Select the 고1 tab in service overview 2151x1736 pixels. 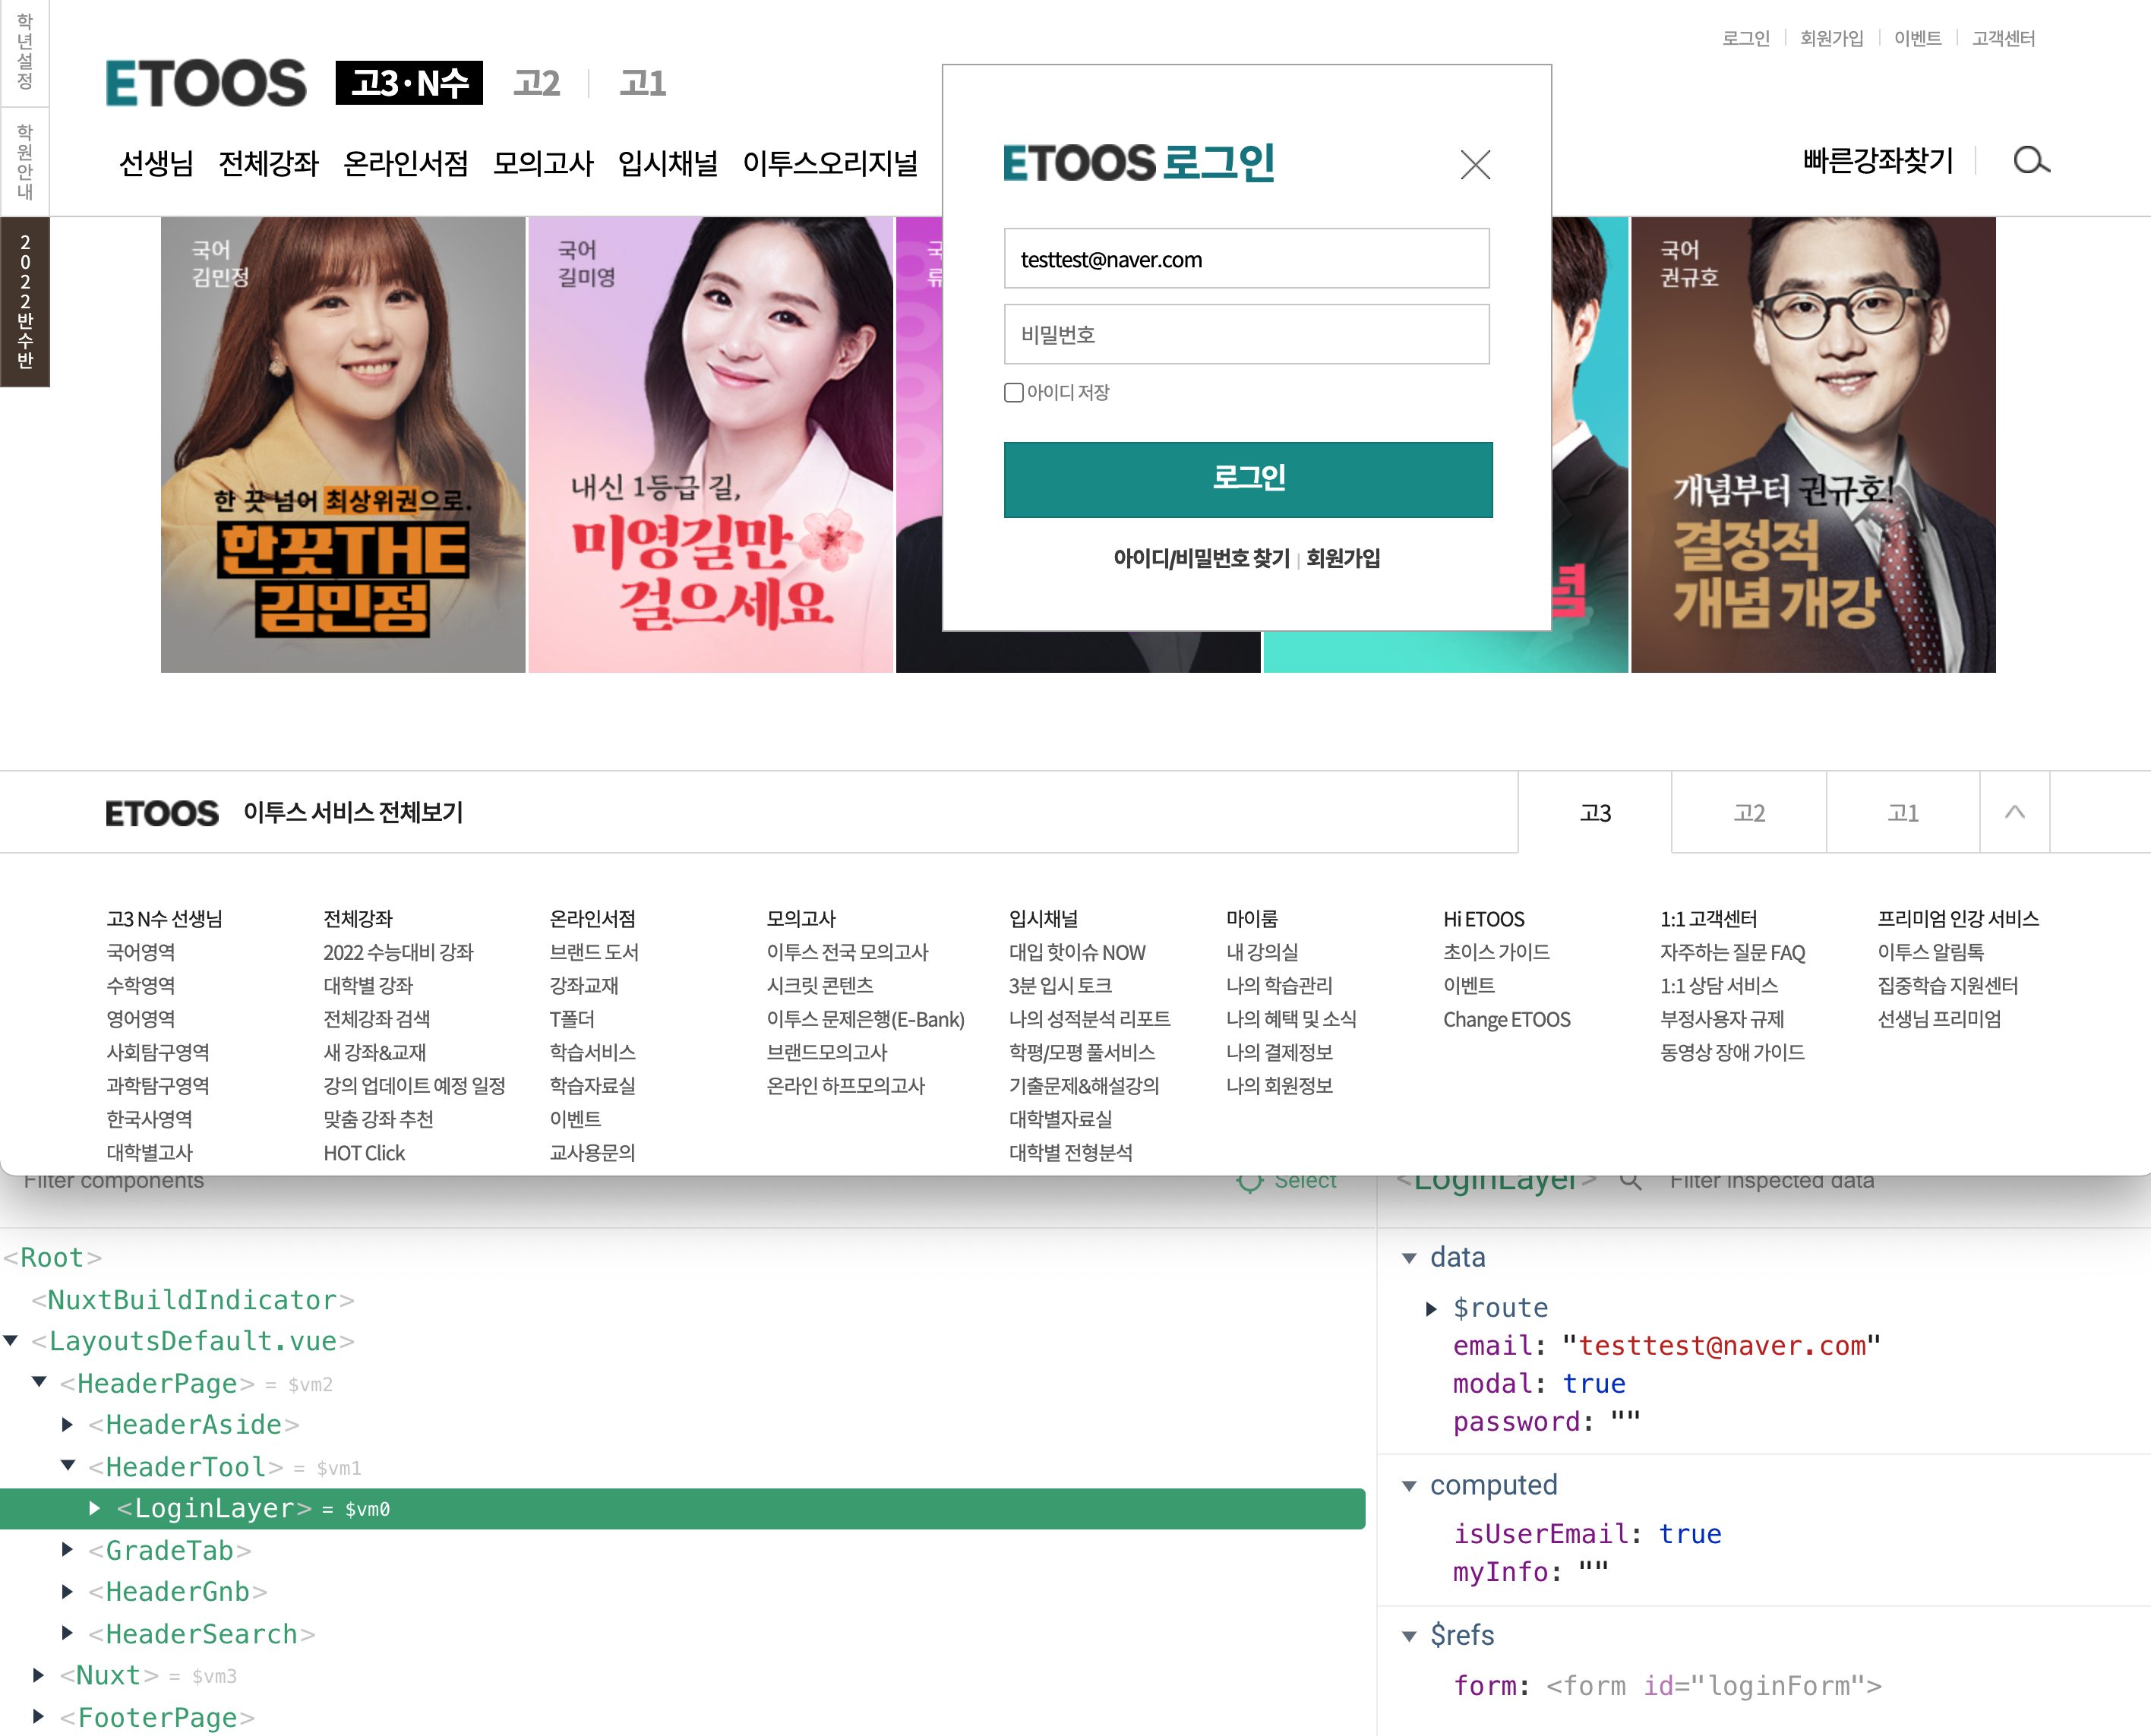click(1902, 813)
